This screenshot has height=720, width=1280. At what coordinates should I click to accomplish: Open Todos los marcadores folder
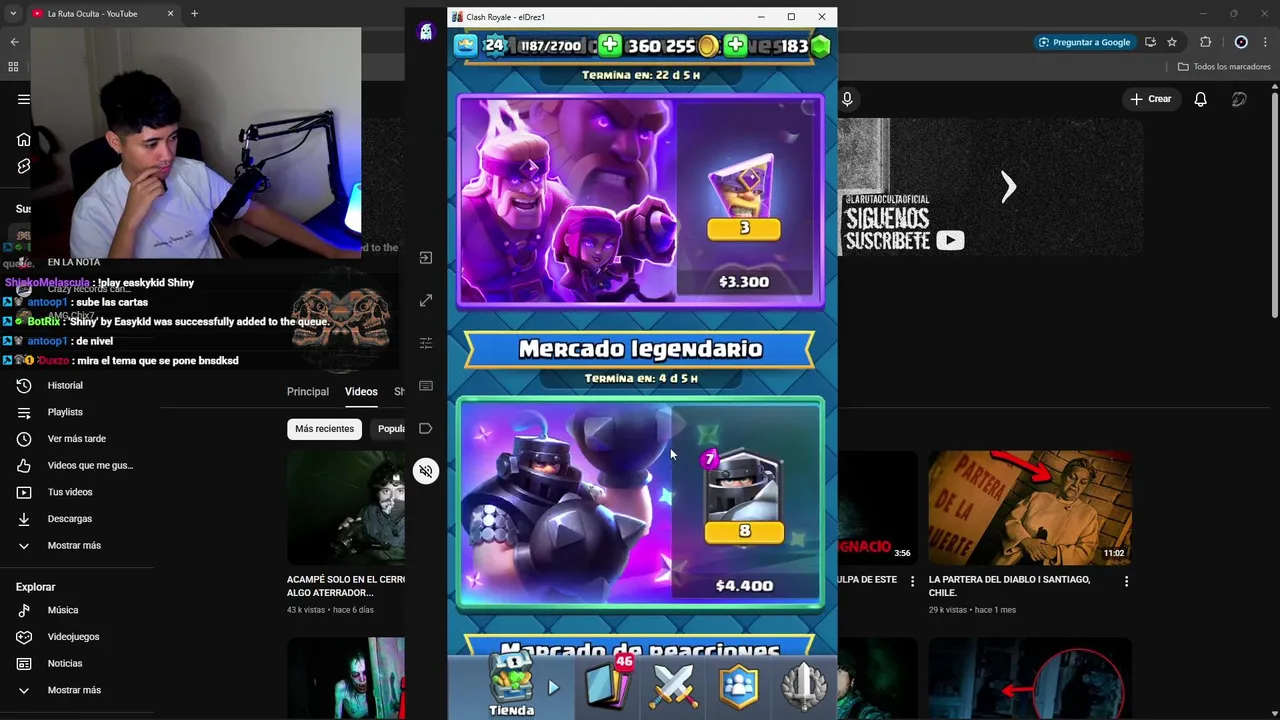(x=1224, y=67)
